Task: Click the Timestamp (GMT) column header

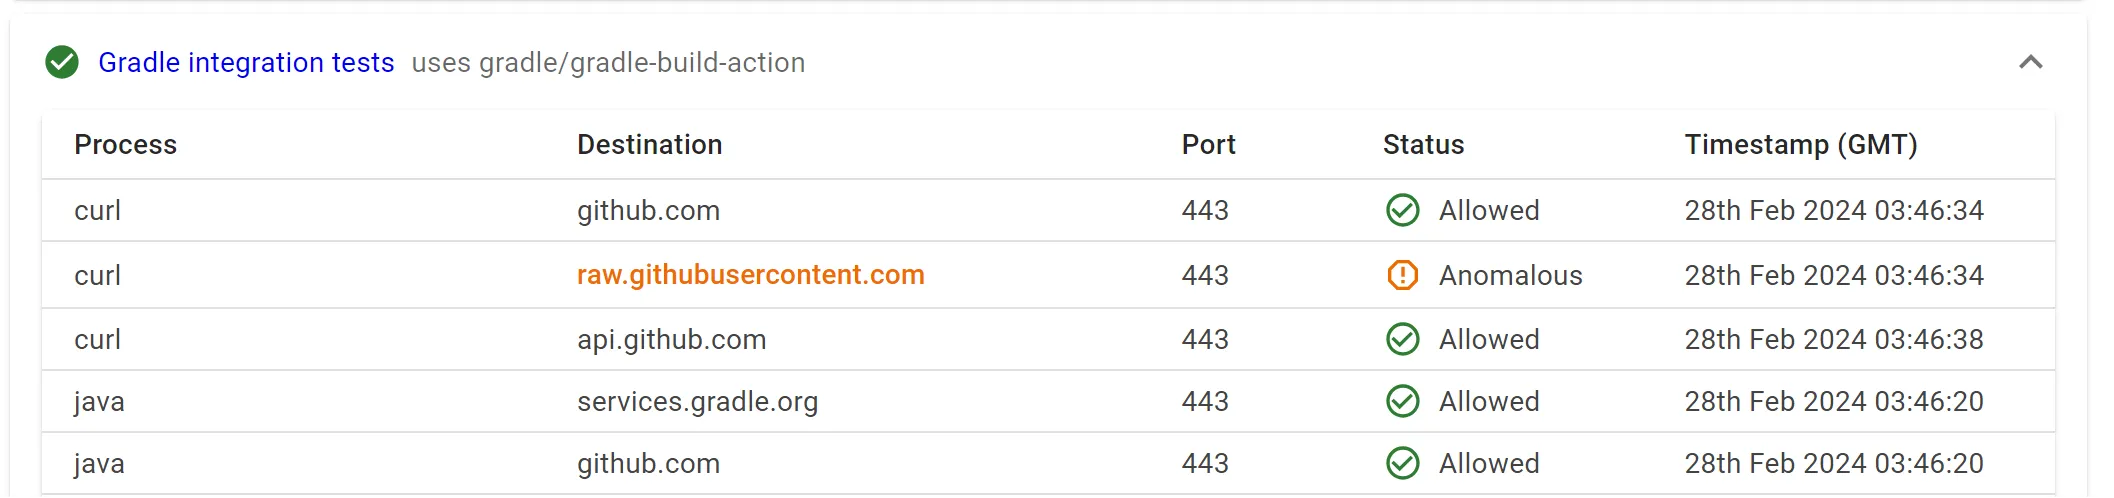Action: pyautogui.click(x=1800, y=145)
